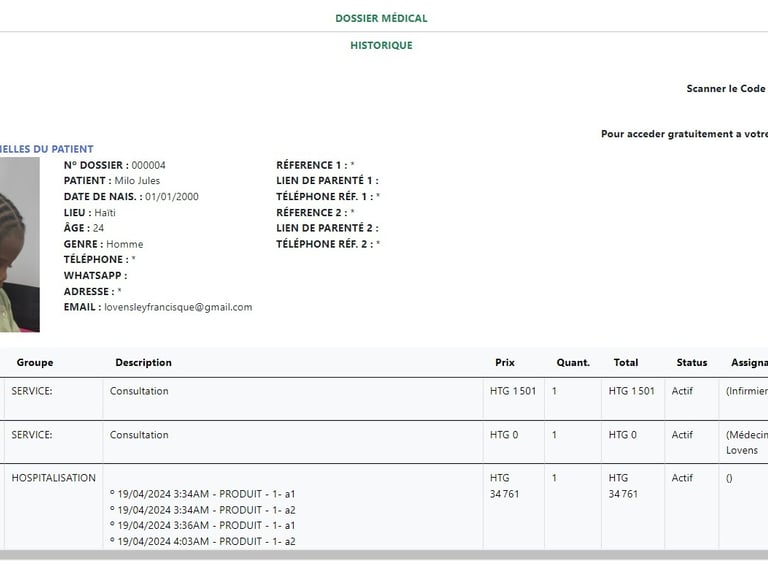Click the patient name Milo Jules
This screenshot has width=768, height=561.
click(137, 181)
